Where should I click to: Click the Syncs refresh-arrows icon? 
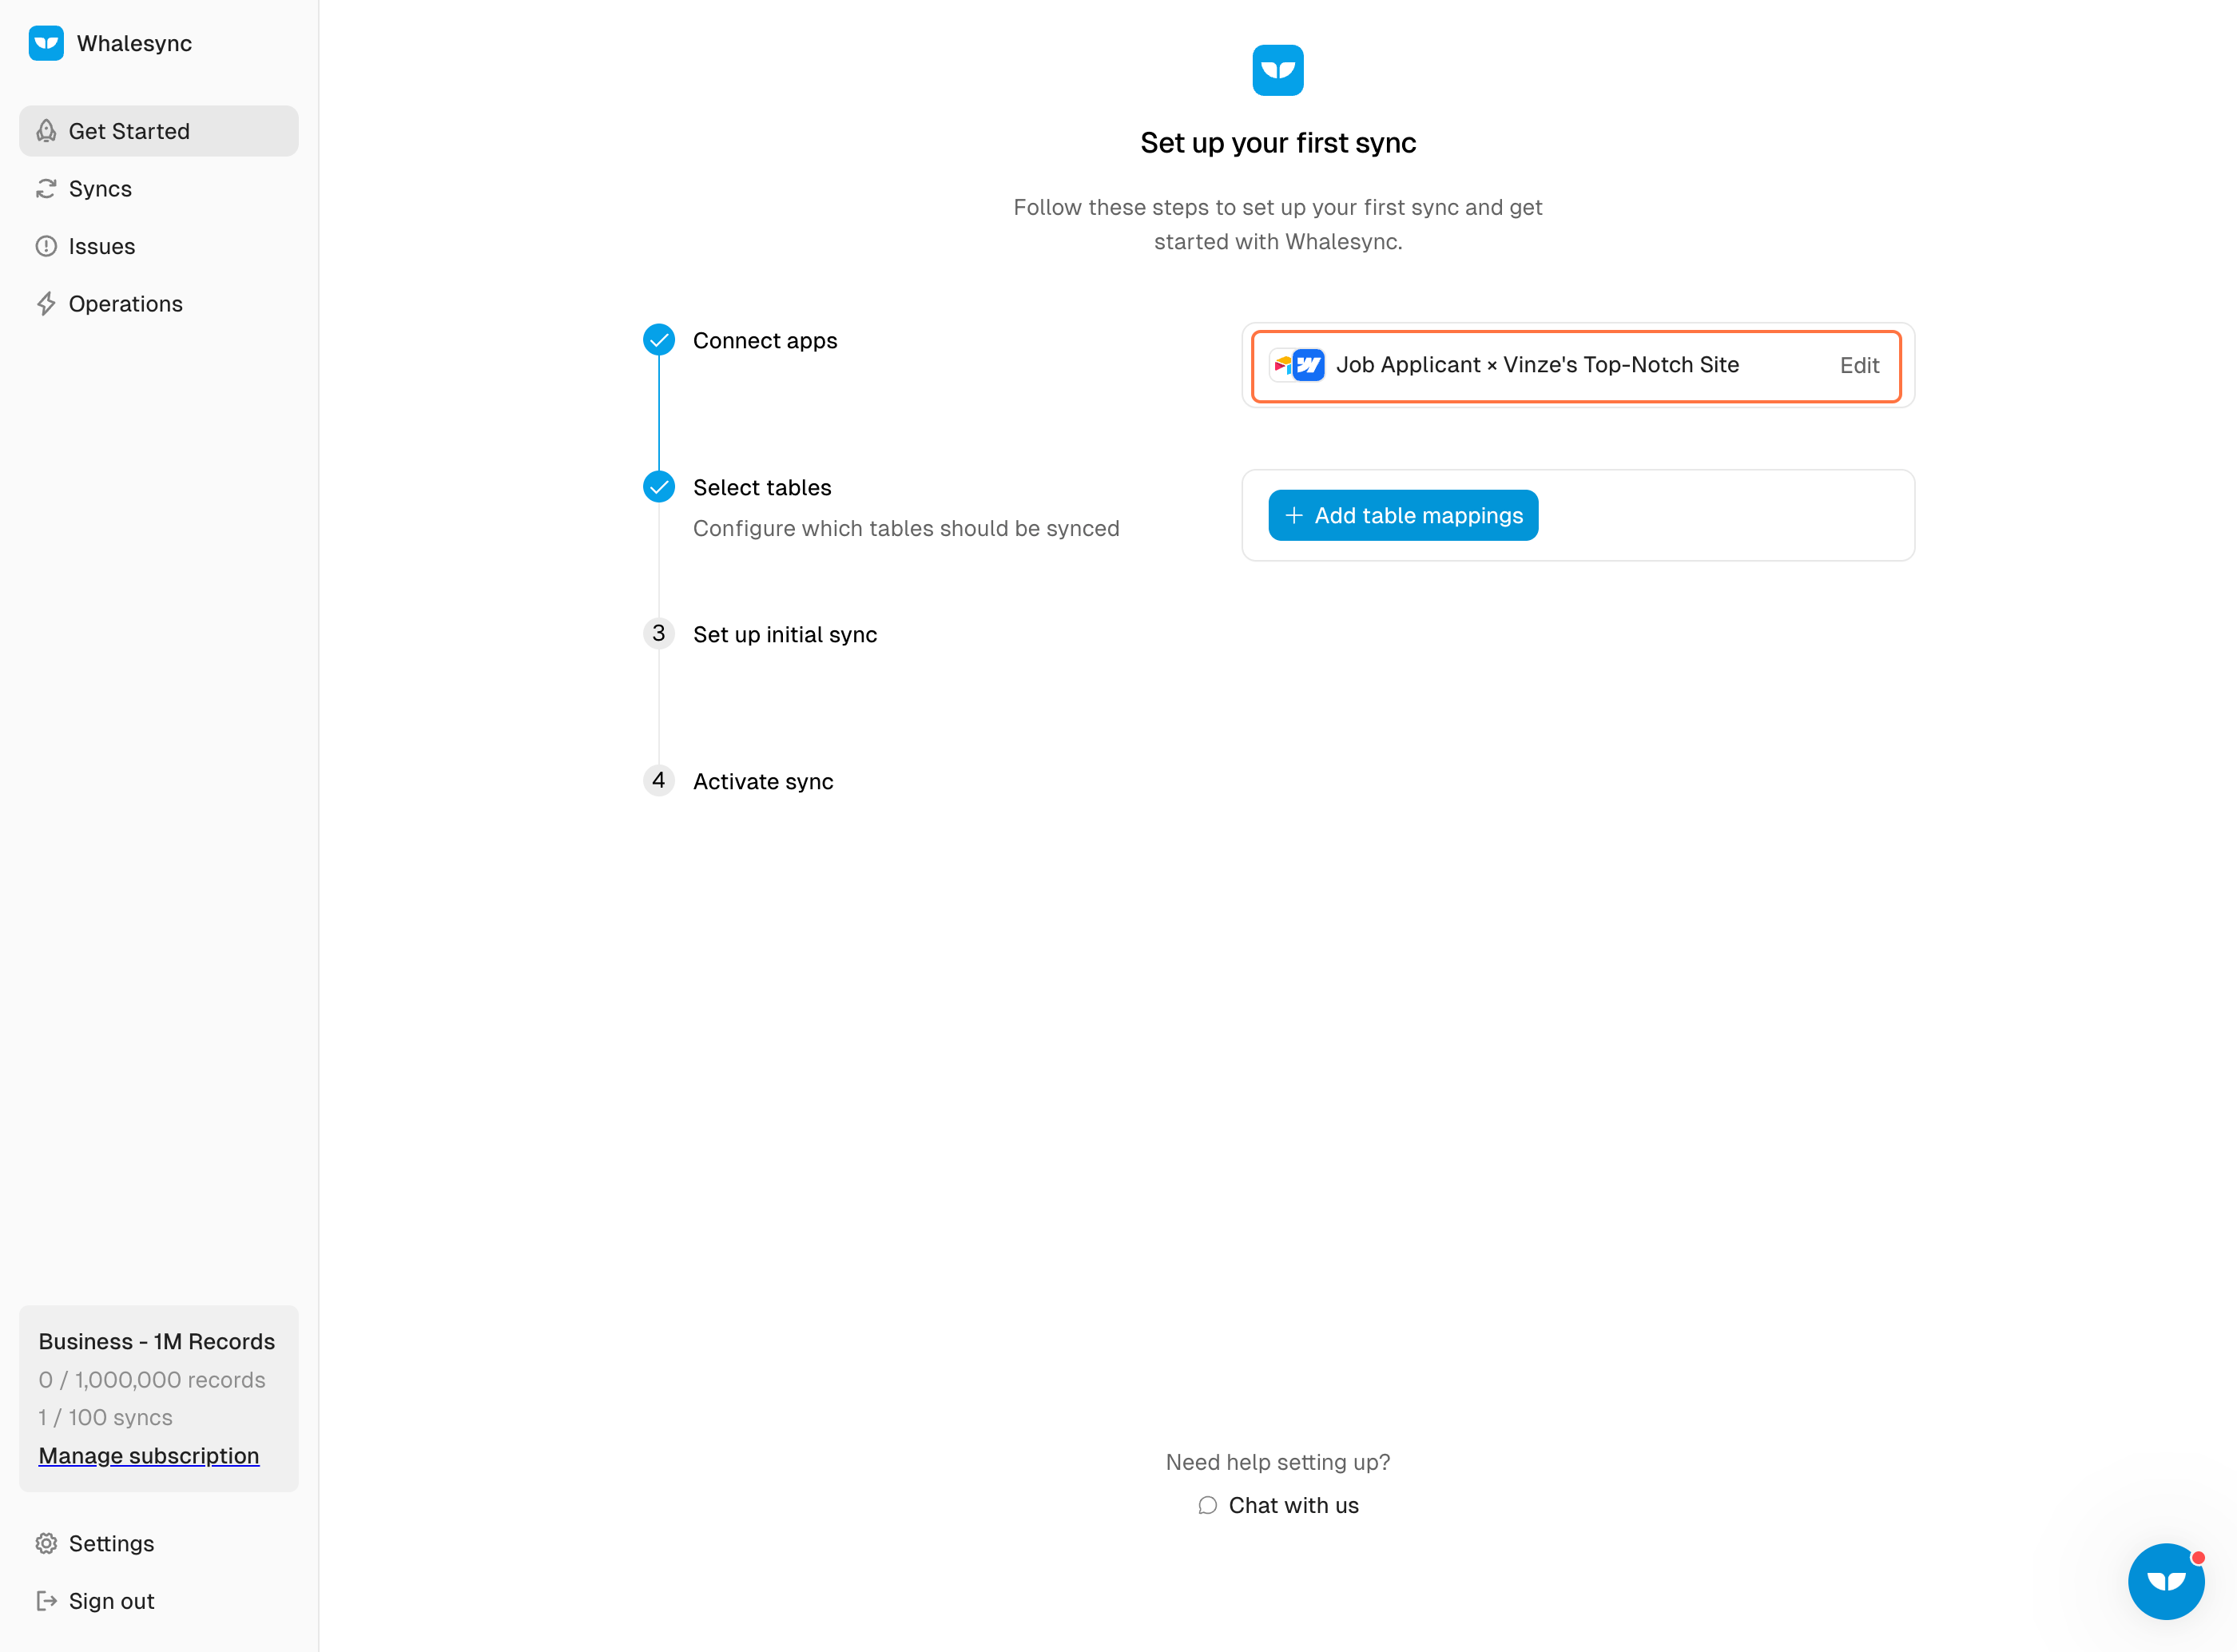46,189
